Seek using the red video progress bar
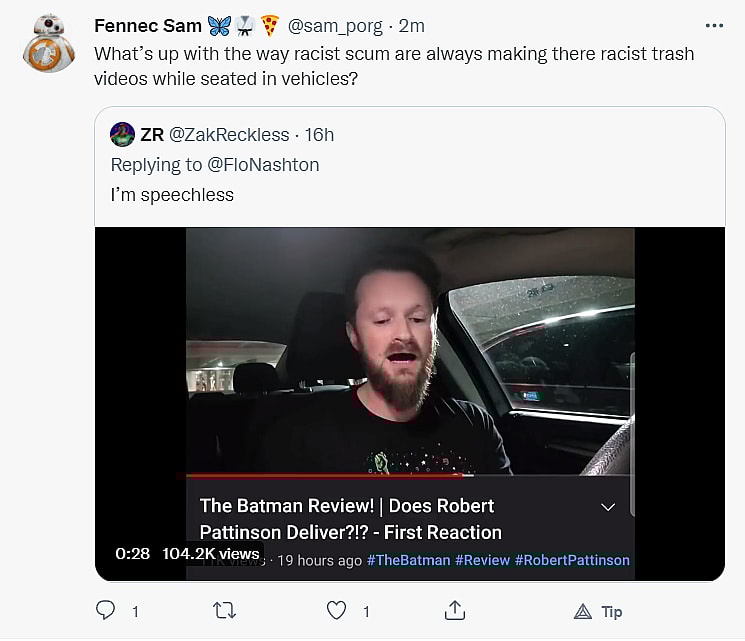This screenshot has width=745, height=641. pos(320,475)
